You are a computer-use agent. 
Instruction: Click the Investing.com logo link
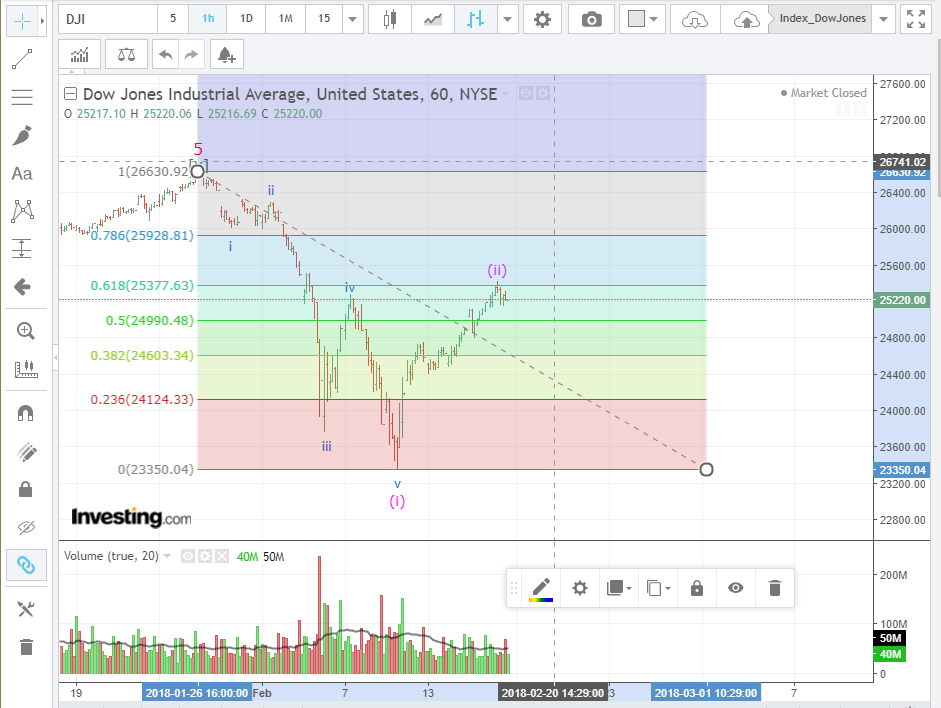point(131,517)
